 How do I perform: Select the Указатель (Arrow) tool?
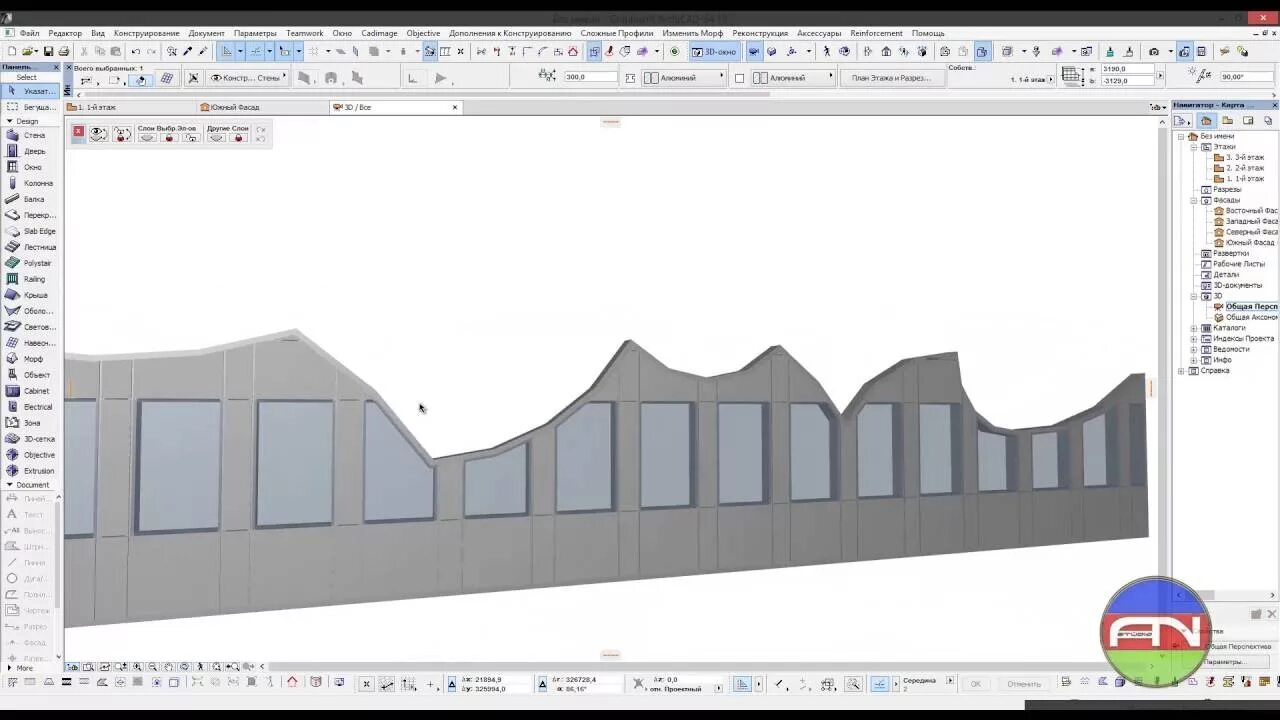point(30,91)
